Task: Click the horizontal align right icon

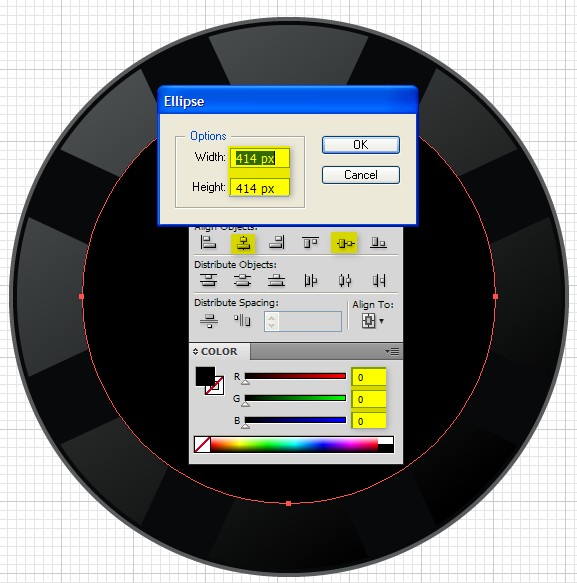Action: 277,242
